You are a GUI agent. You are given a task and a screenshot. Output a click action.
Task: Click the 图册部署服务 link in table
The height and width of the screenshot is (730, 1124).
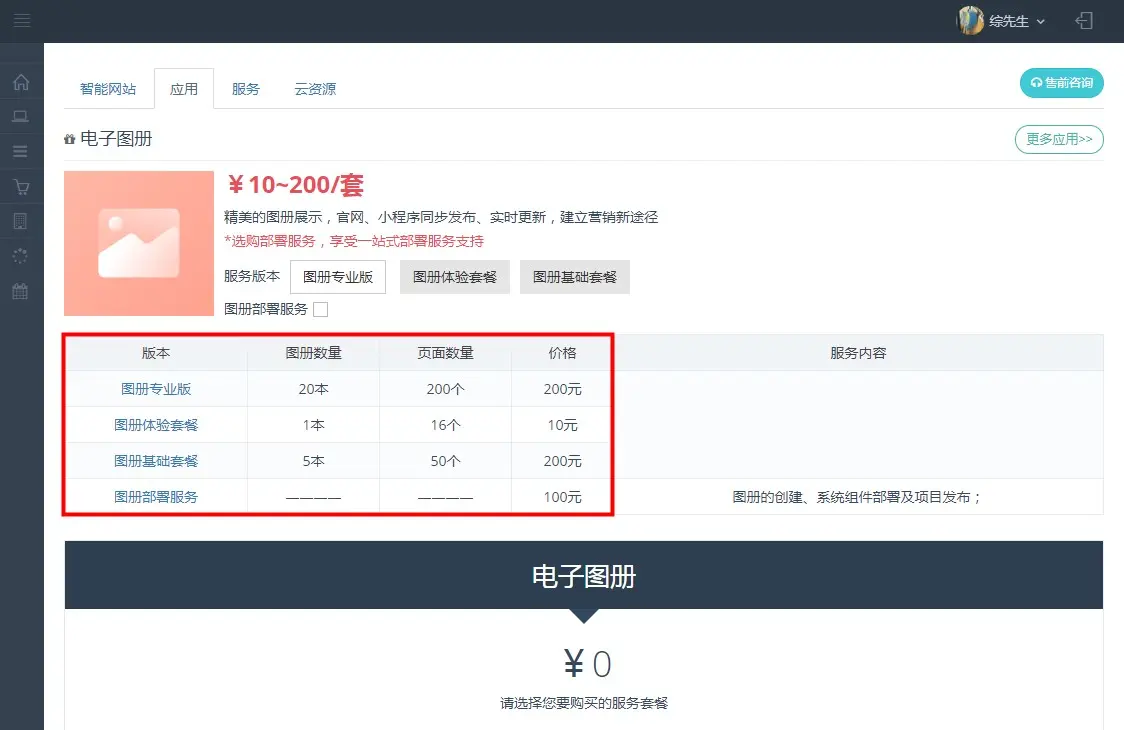156,497
